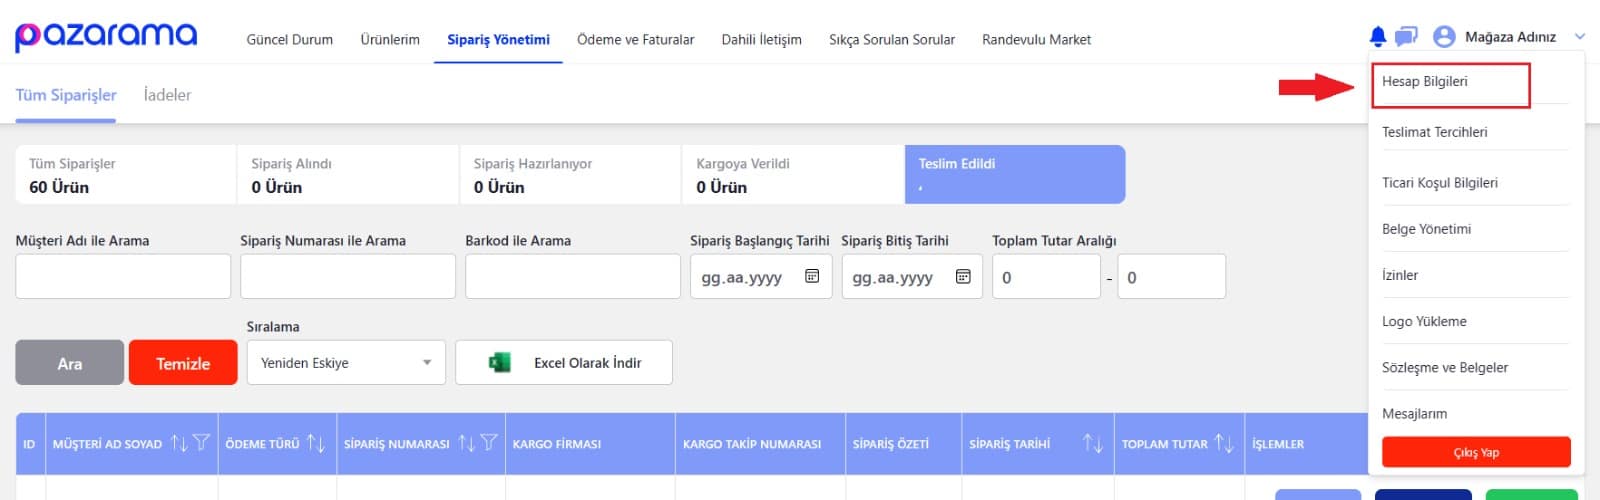
Task: Select Hesap Bilgileri from account menu
Action: pyautogui.click(x=1425, y=82)
